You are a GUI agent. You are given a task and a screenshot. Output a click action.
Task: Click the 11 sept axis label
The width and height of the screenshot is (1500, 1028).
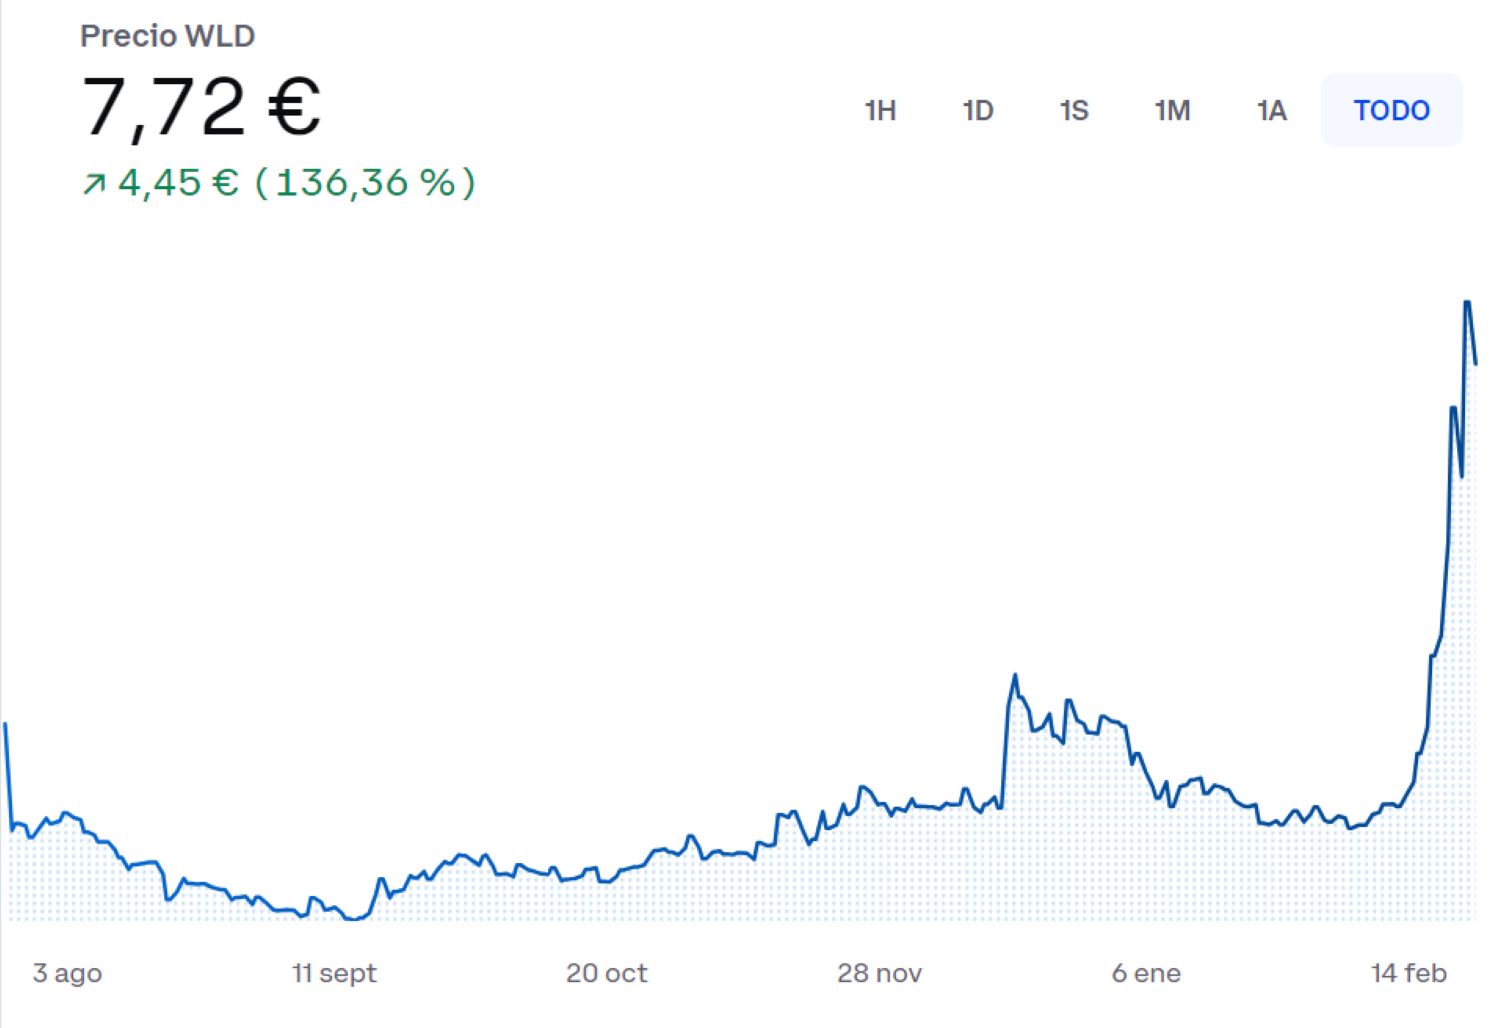[x=334, y=973]
